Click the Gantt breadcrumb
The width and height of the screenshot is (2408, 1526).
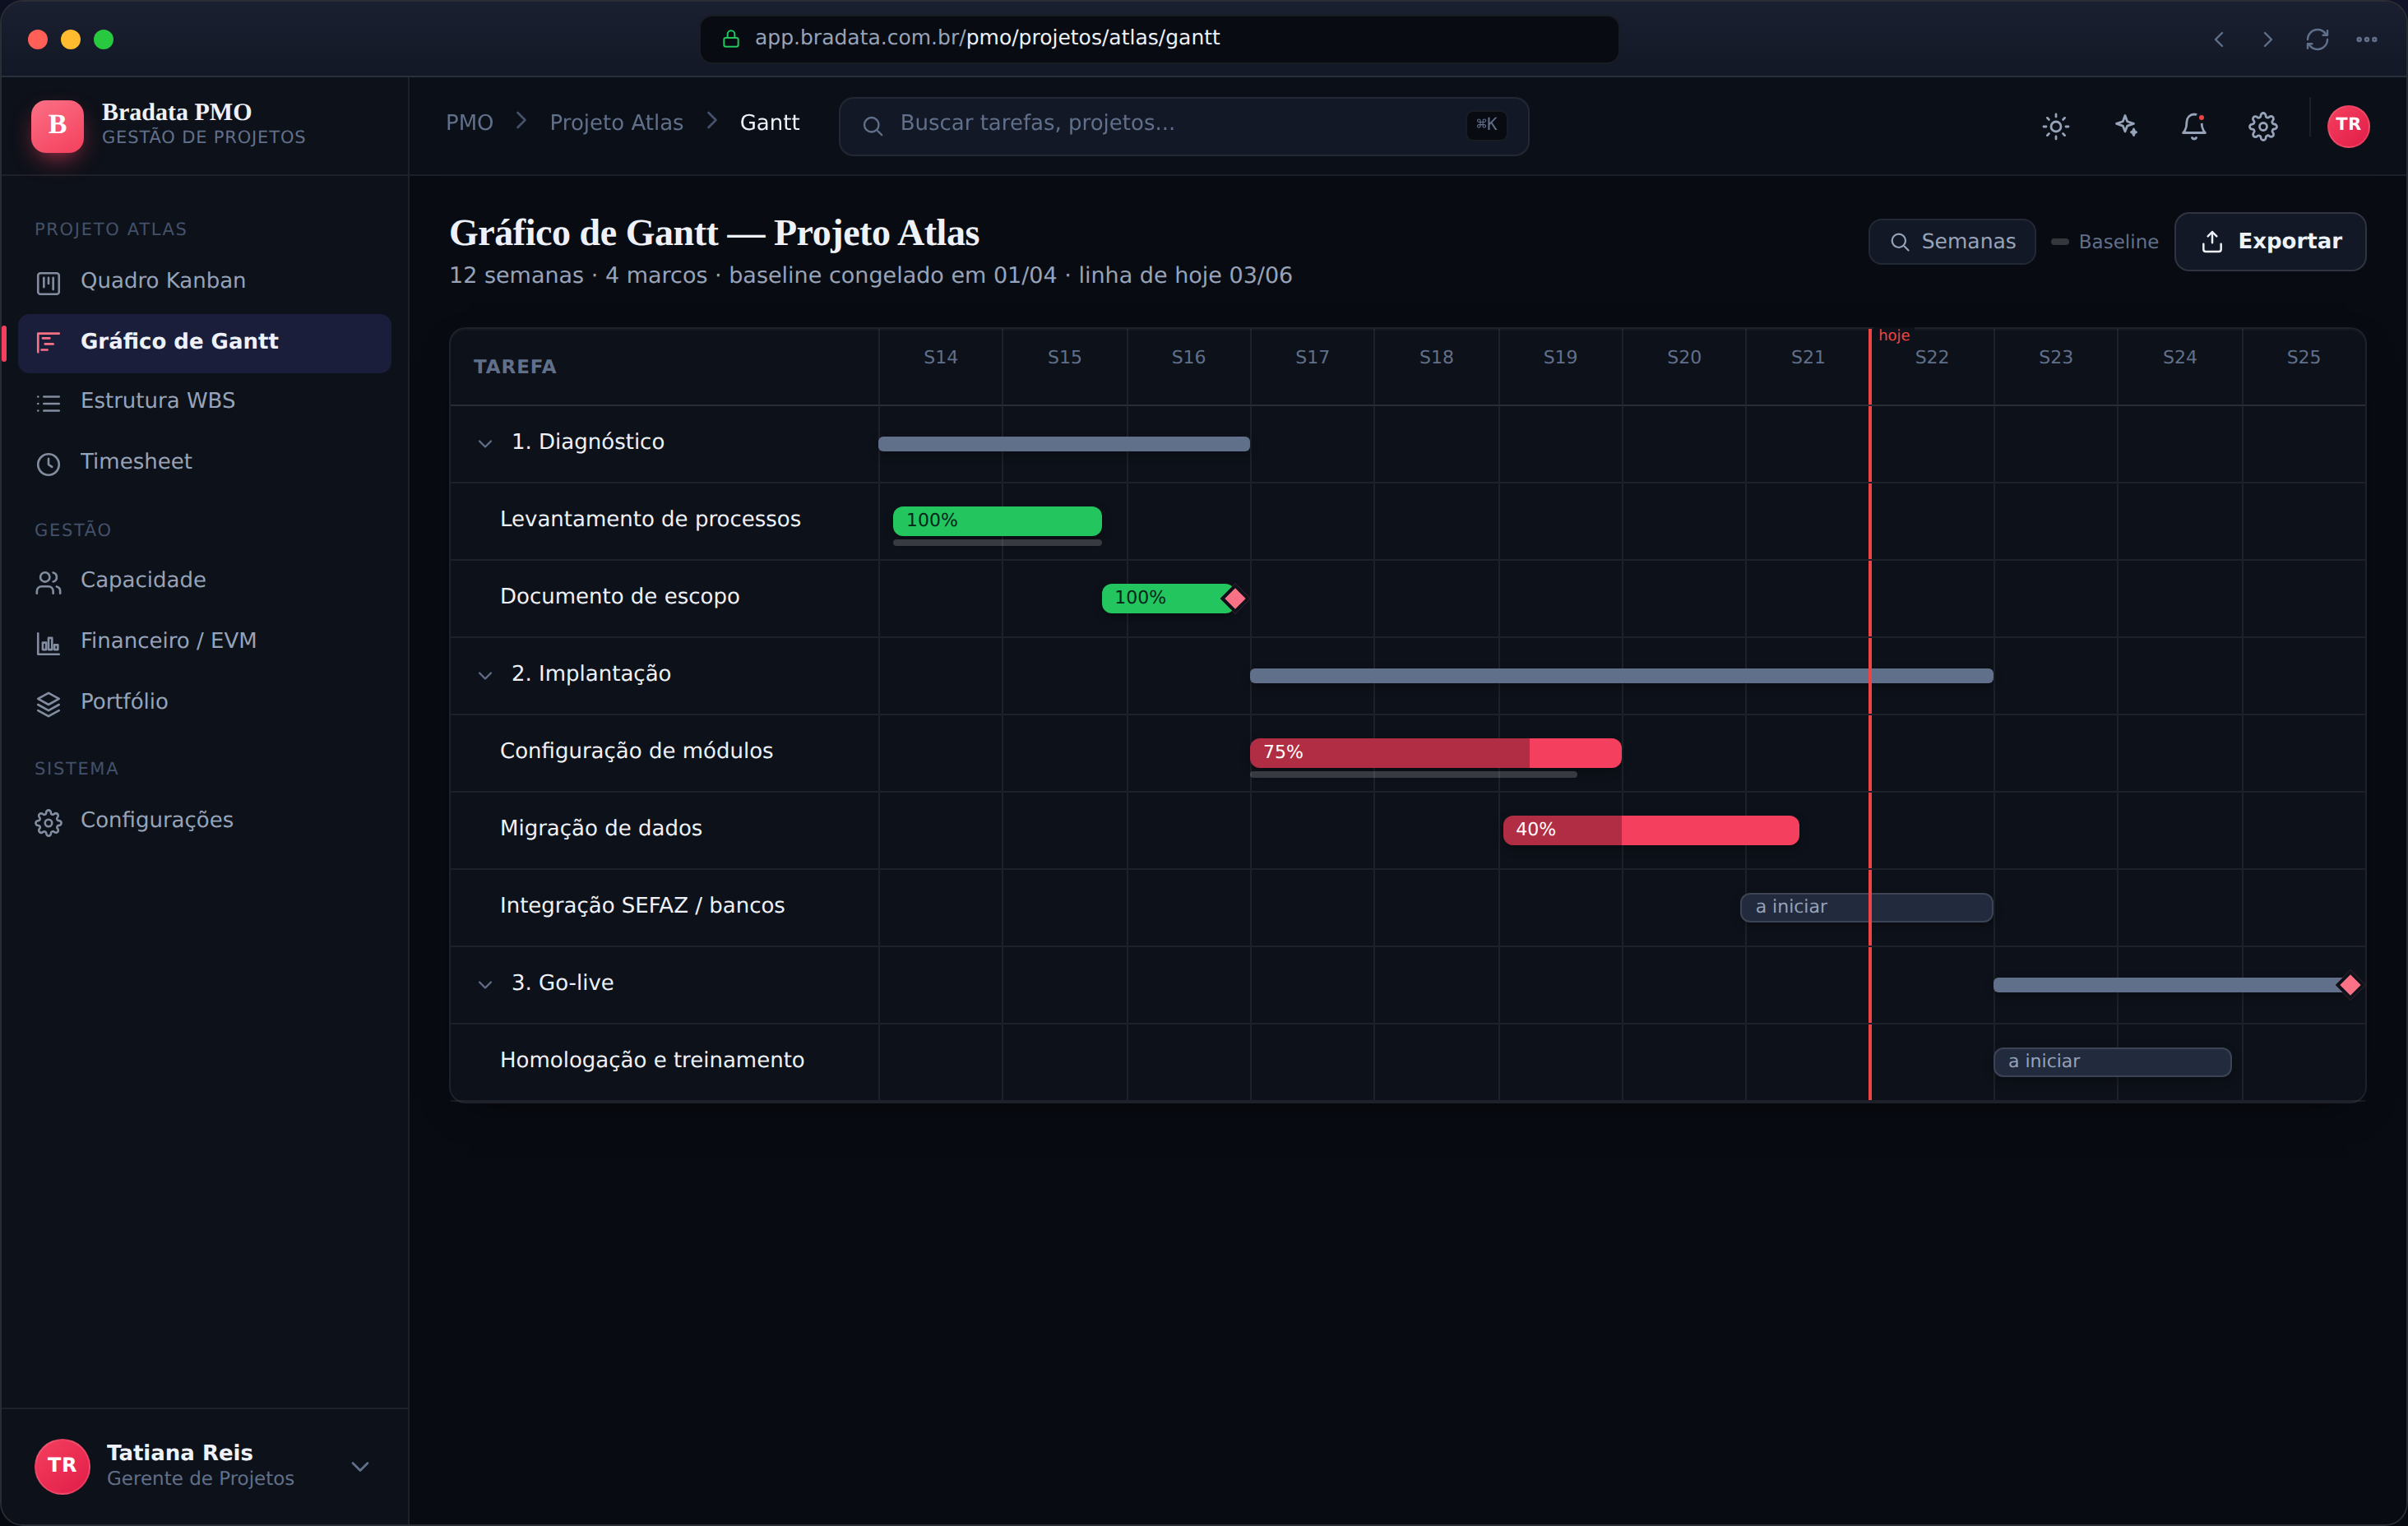pos(769,123)
